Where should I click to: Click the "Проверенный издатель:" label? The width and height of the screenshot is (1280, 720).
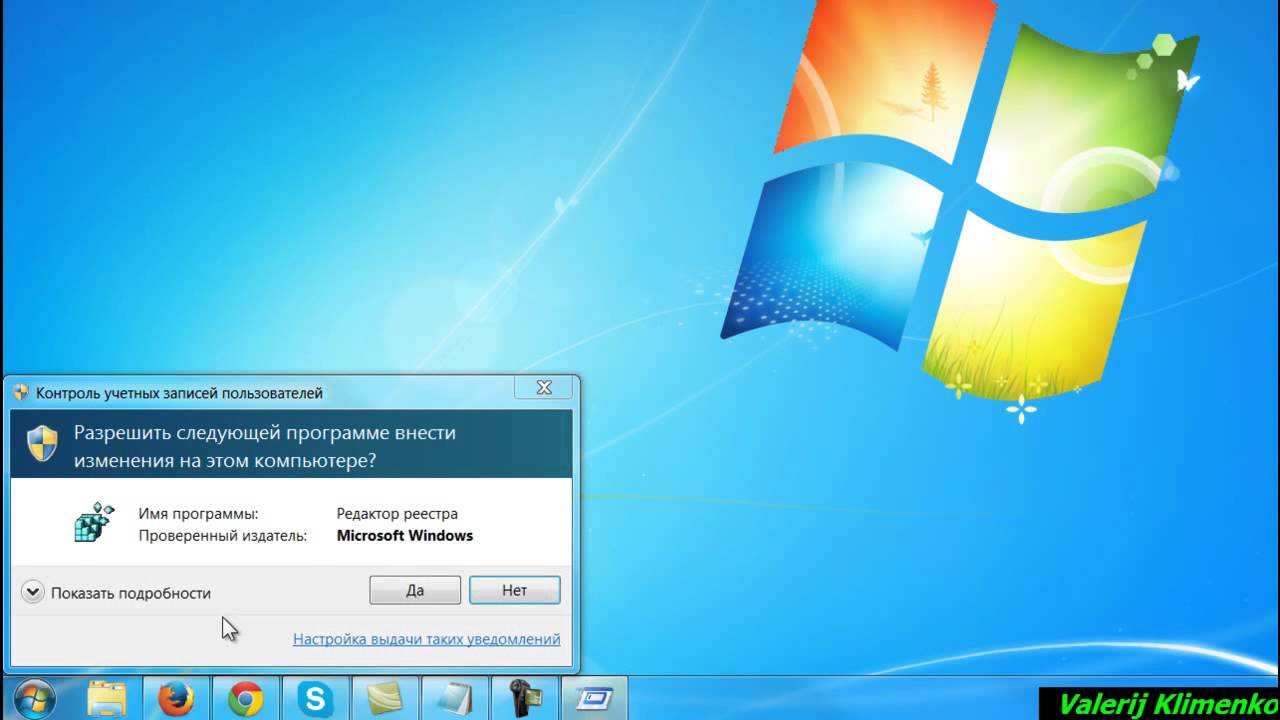coord(222,536)
